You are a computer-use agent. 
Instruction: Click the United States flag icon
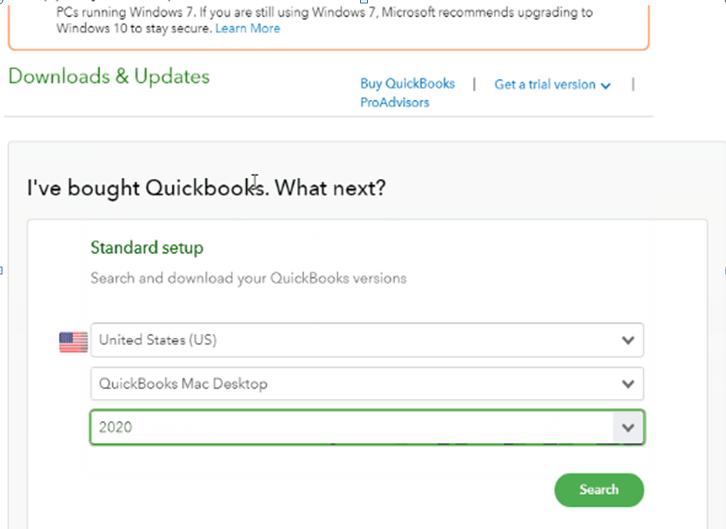[x=73, y=341]
